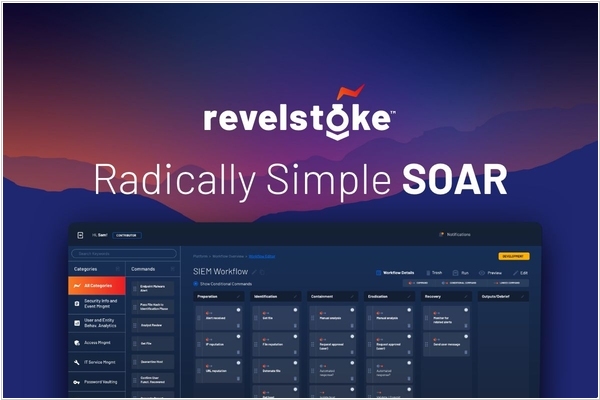Delete the 'Send user message' card with its trash icon
The image size is (600, 400).
tap(466, 352)
